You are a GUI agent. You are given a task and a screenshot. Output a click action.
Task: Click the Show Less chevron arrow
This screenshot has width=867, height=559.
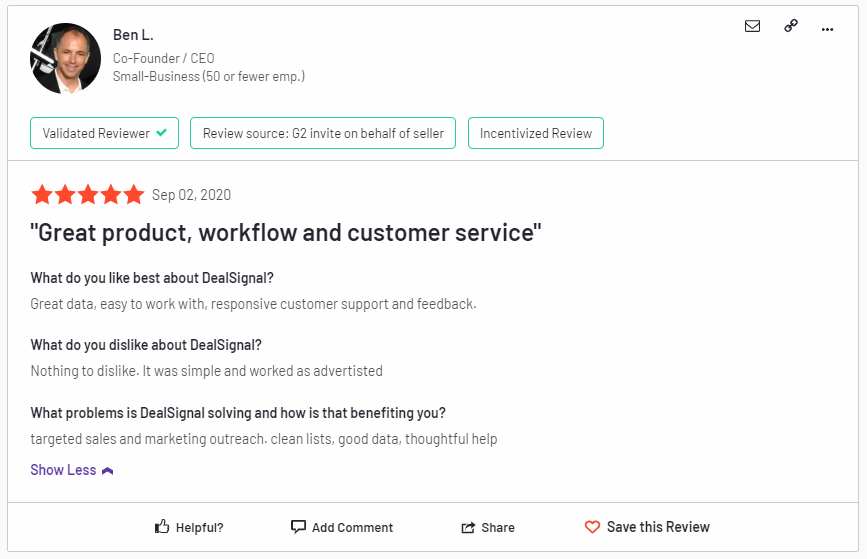pos(108,471)
